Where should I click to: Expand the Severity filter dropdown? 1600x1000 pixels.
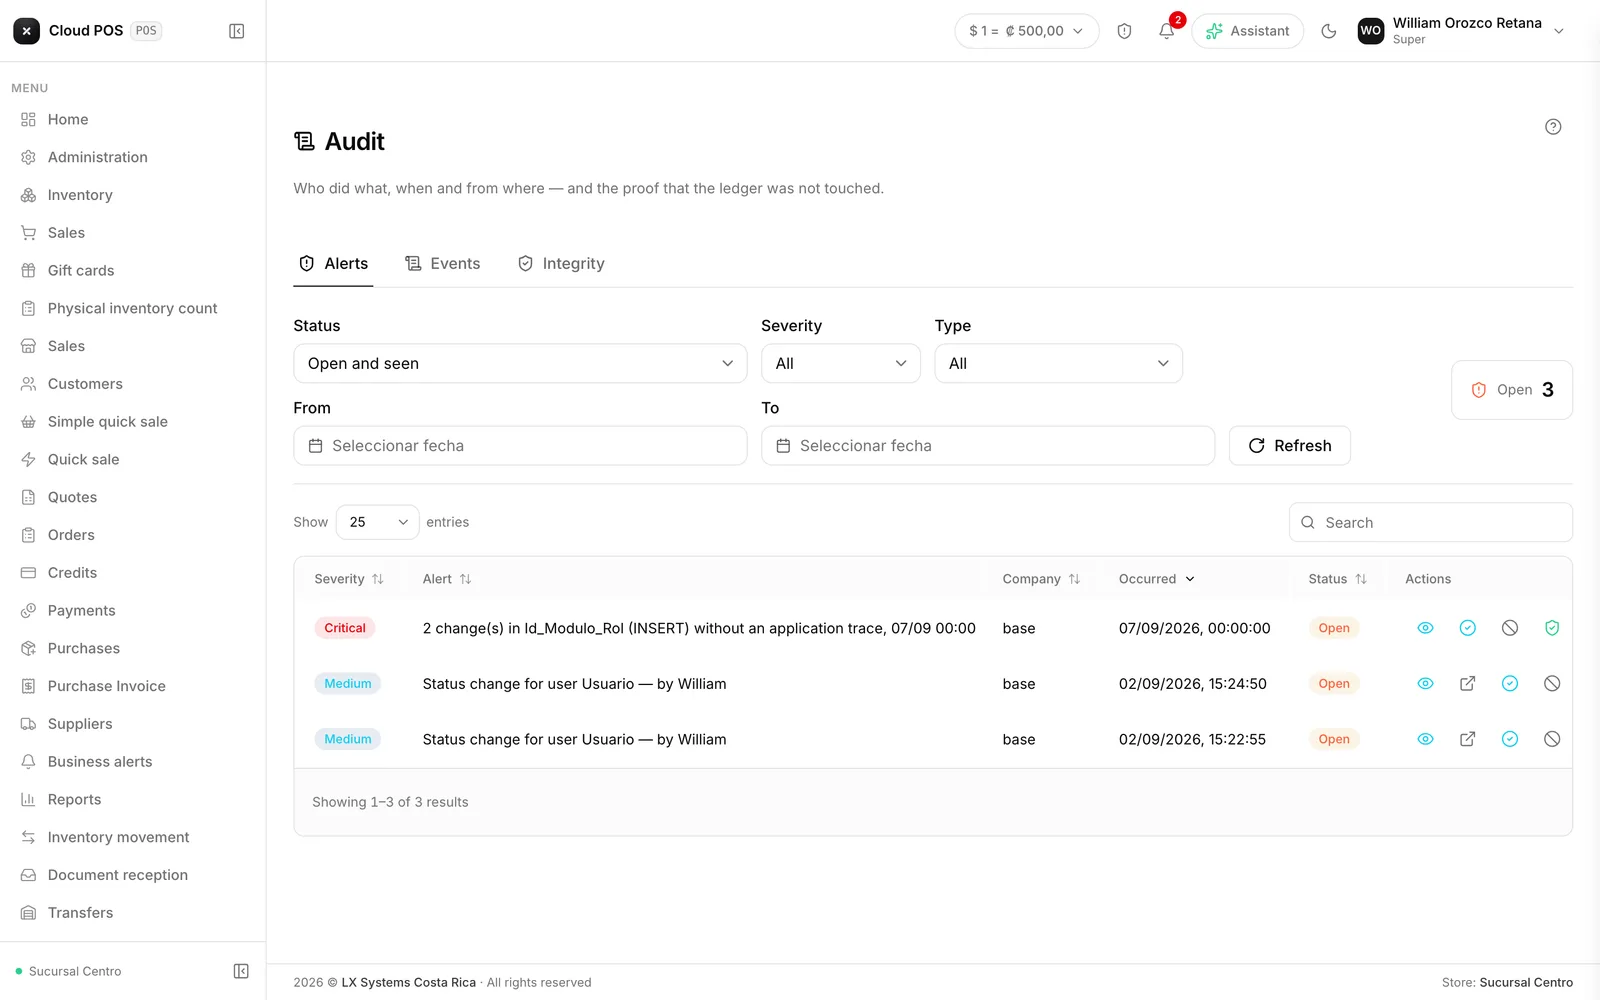(x=841, y=364)
